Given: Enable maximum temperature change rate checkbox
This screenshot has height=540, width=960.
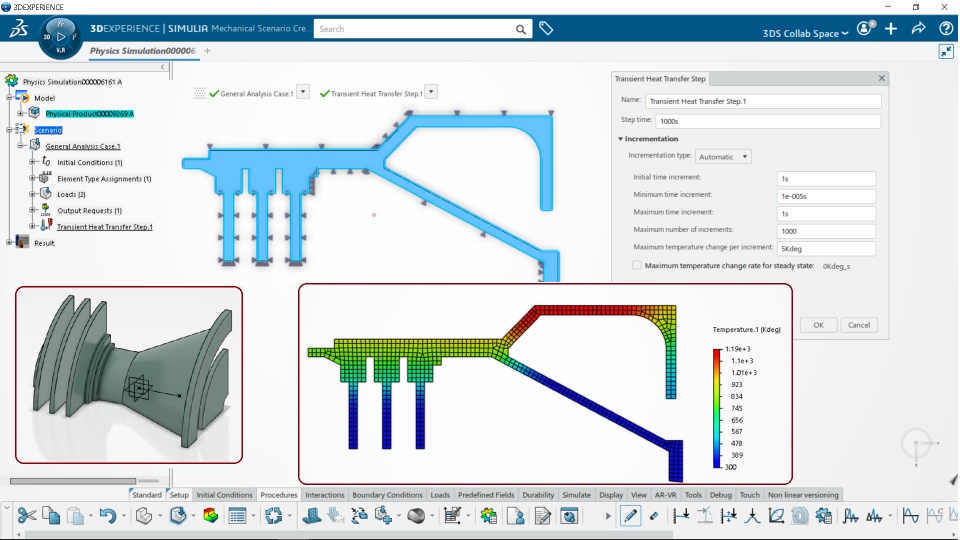Looking at the screenshot, I should (637, 266).
